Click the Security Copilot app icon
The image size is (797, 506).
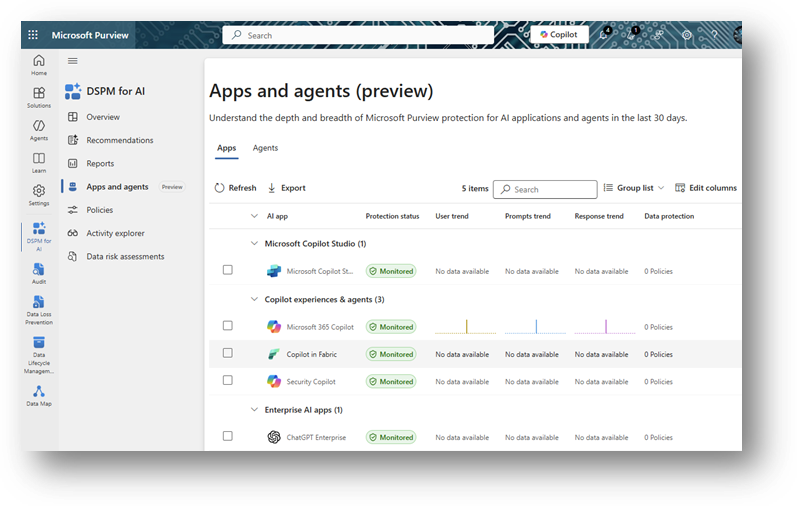pyautogui.click(x=274, y=381)
